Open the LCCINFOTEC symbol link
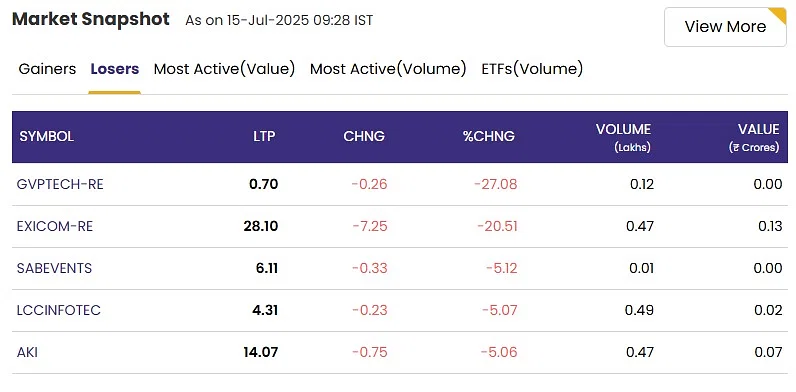This screenshot has width=796, height=392. click(59, 310)
